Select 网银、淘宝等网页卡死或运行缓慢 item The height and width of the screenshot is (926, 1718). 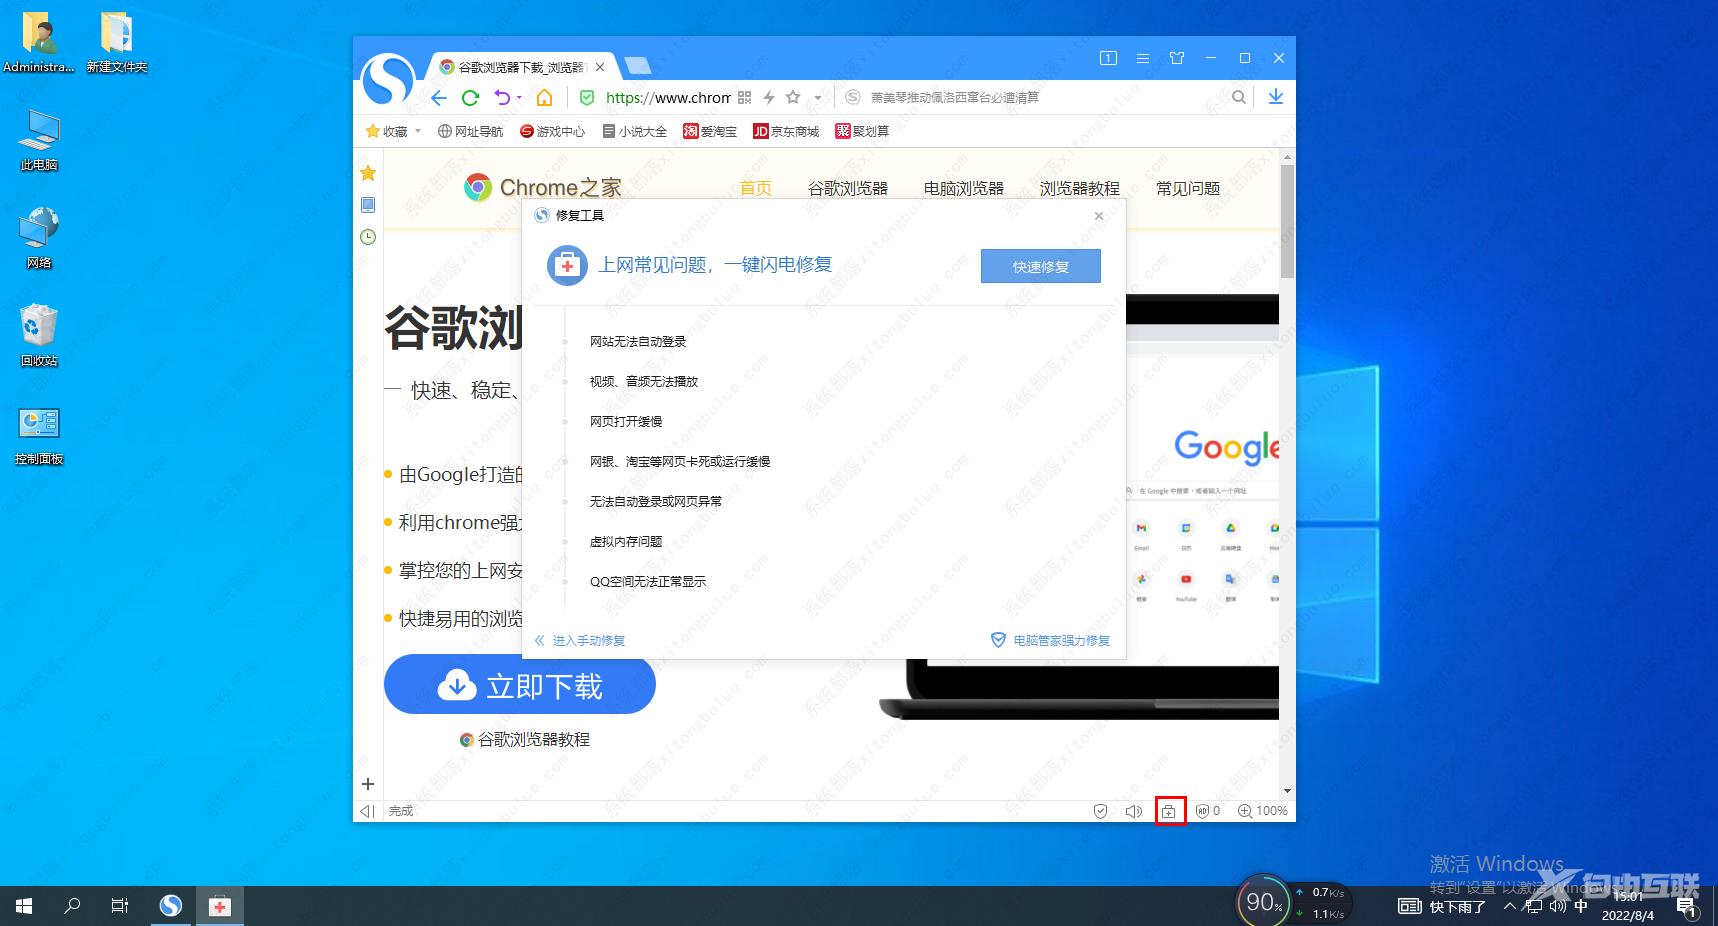[x=680, y=461]
